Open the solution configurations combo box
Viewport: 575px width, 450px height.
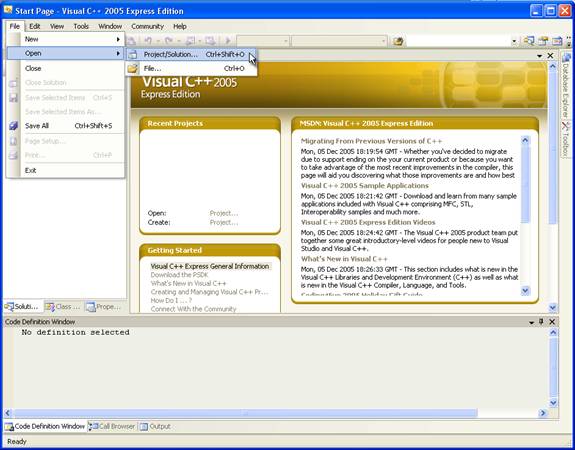click(263, 41)
